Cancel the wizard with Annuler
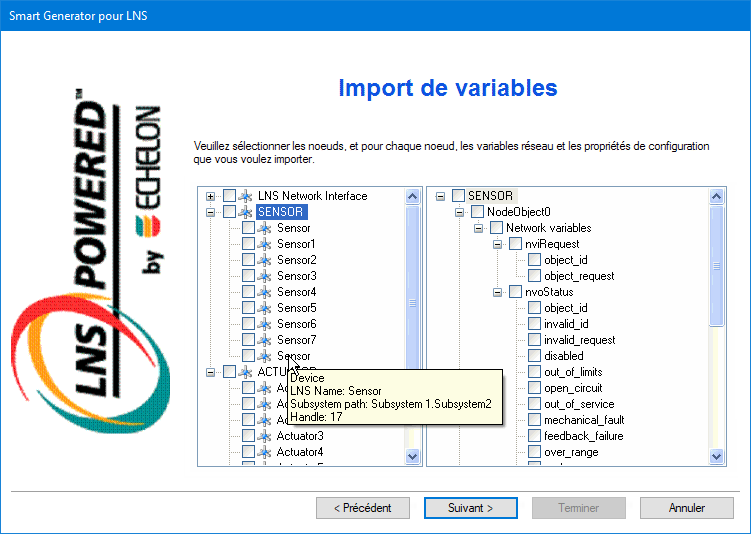This screenshot has width=751, height=534. pos(686,508)
